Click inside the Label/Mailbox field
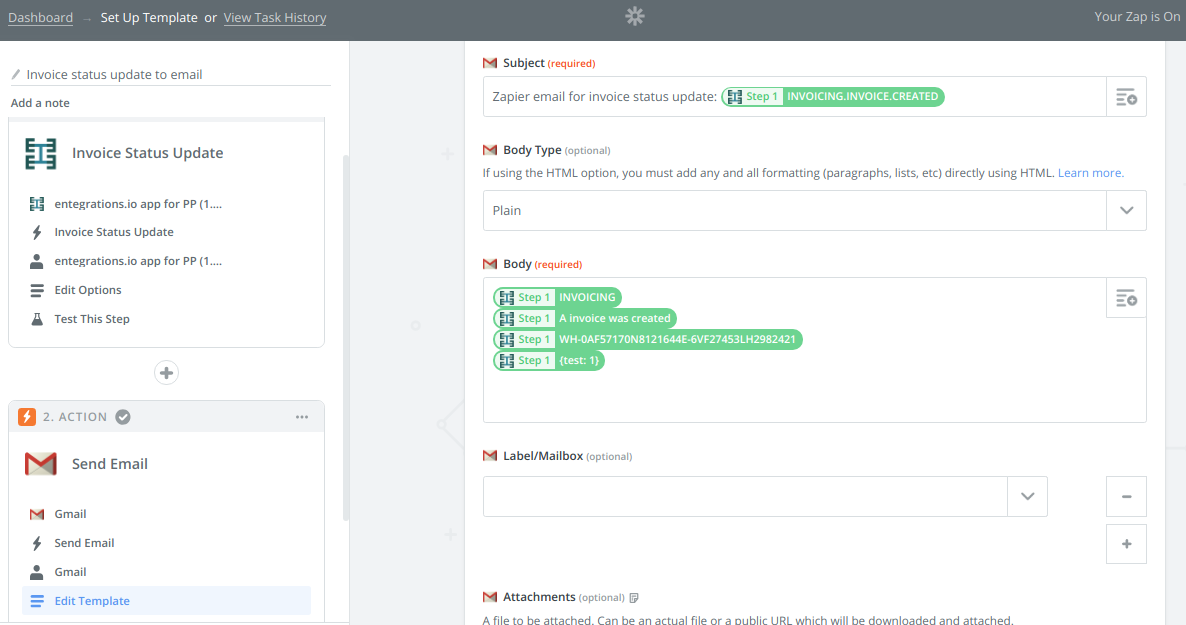Image resolution: width=1186 pixels, height=625 pixels. click(745, 496)
